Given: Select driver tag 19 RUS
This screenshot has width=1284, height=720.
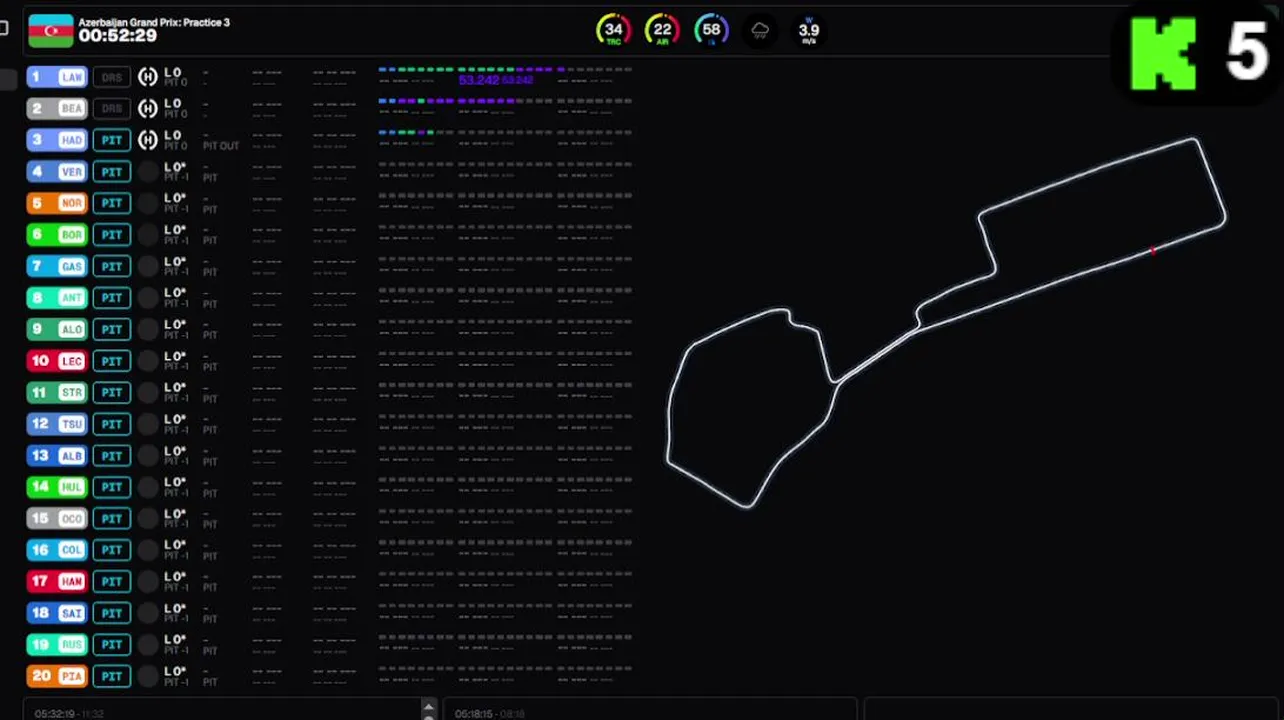Looking at the screenshot, I should (57, 644).
